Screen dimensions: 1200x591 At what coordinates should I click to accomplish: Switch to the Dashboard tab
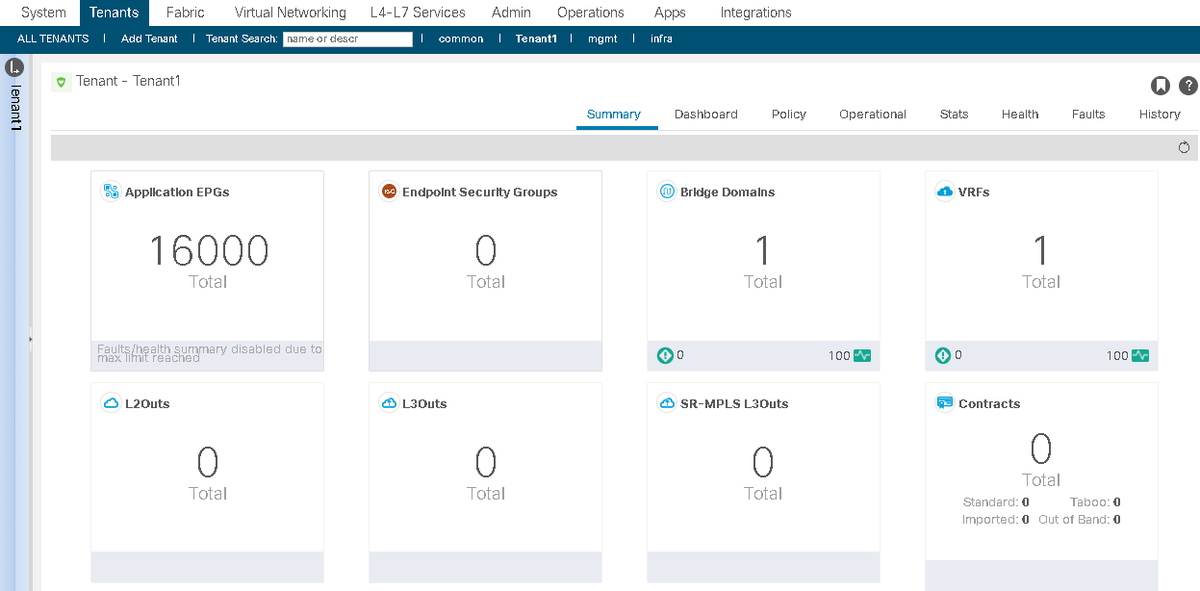(706, 114)
